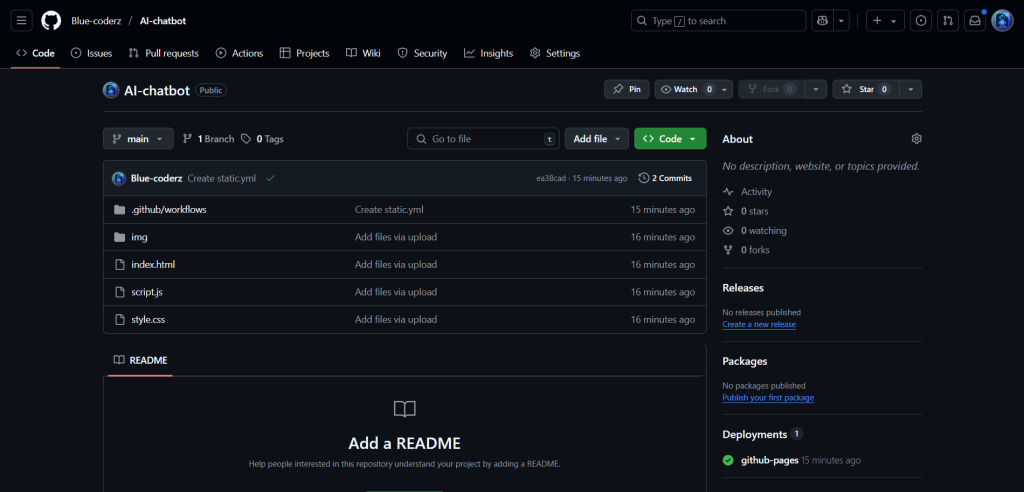Screen dimensions: 1024x492
Task: Open the main branch selector dropdown
Action: (138, 139)
